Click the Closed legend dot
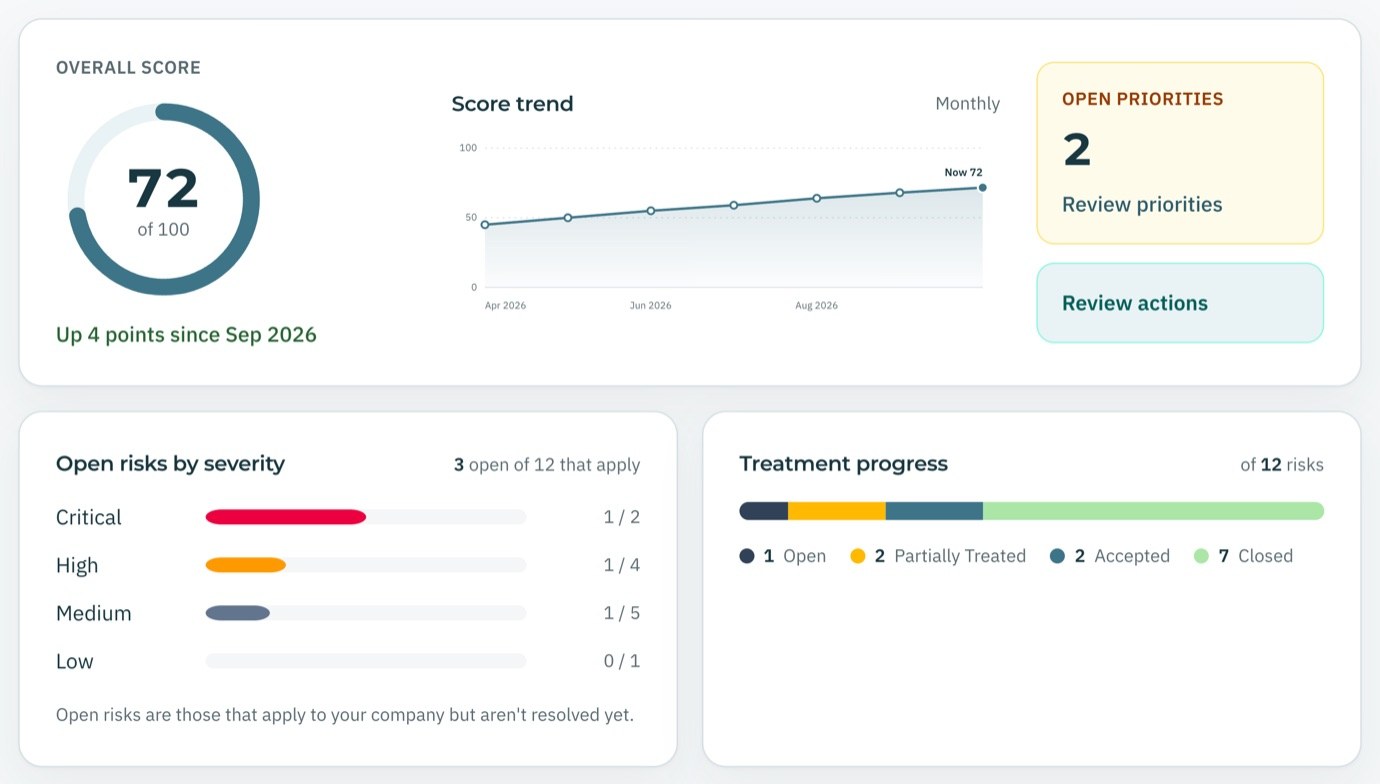 1202,556
